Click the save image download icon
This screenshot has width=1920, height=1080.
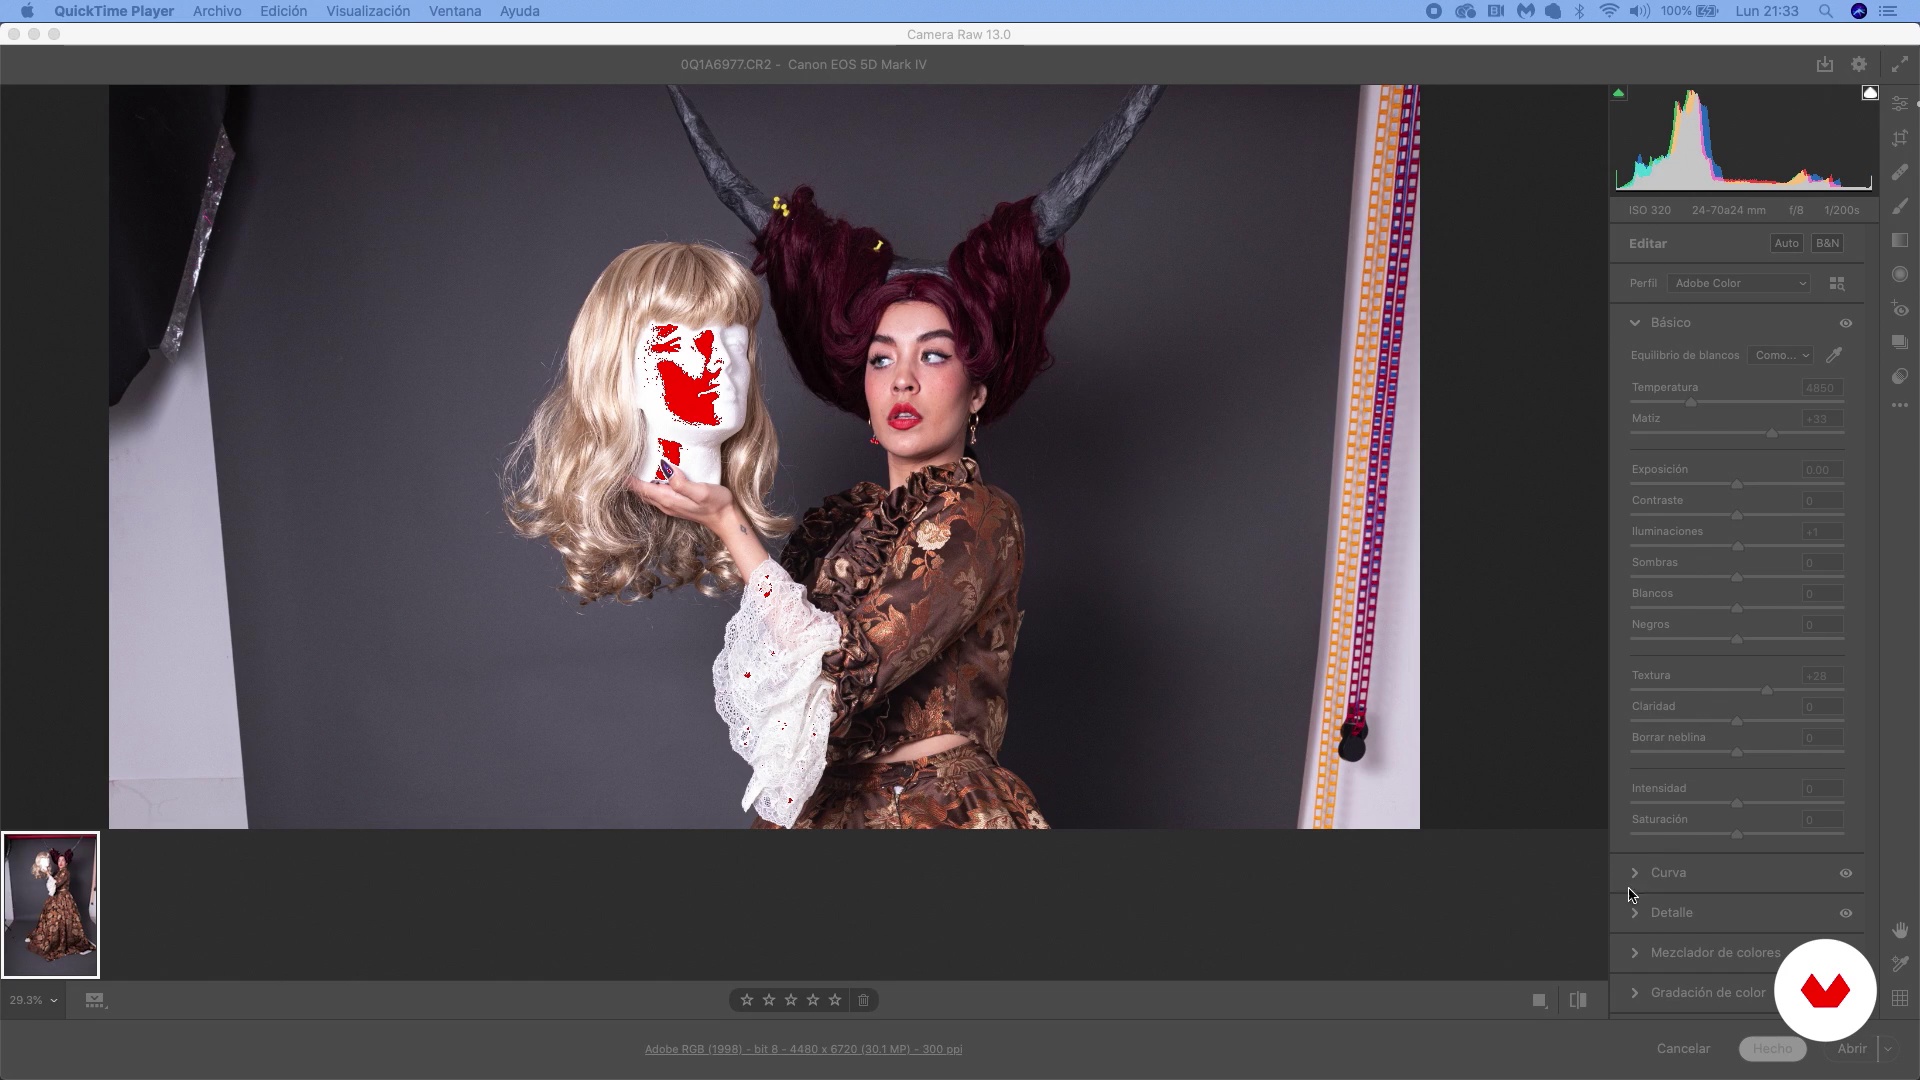pos(1825,64)
